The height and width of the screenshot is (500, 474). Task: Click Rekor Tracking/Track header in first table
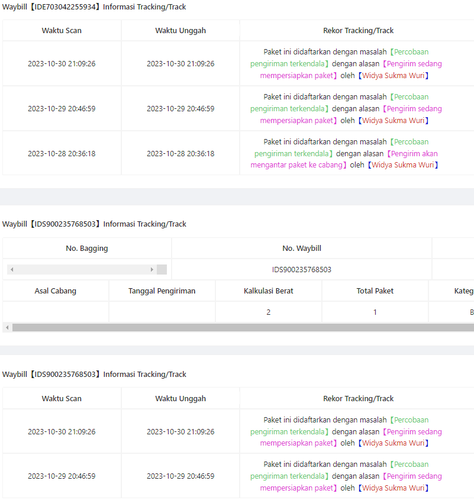coord(358,30)
